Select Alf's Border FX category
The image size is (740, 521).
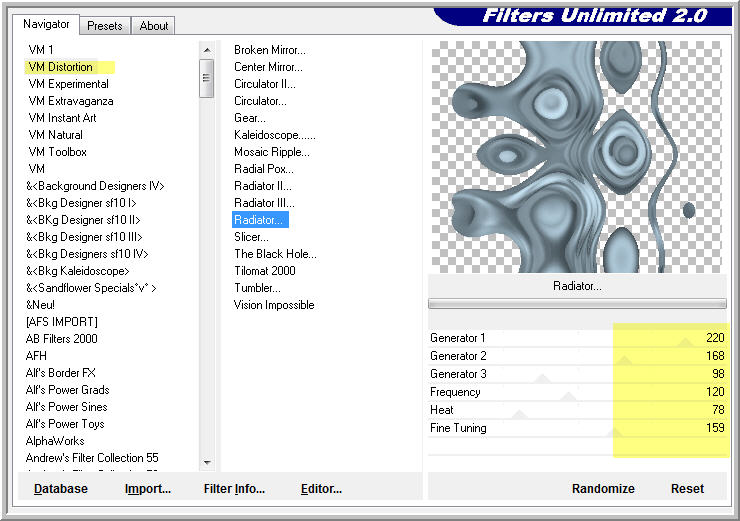[x=60, y=372]
